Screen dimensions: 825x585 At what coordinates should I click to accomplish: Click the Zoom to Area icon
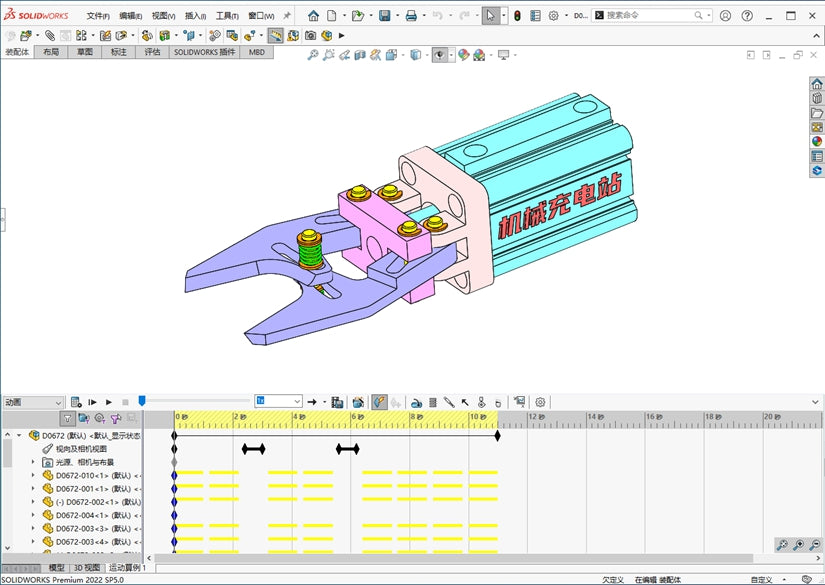(x=328, y=55)
